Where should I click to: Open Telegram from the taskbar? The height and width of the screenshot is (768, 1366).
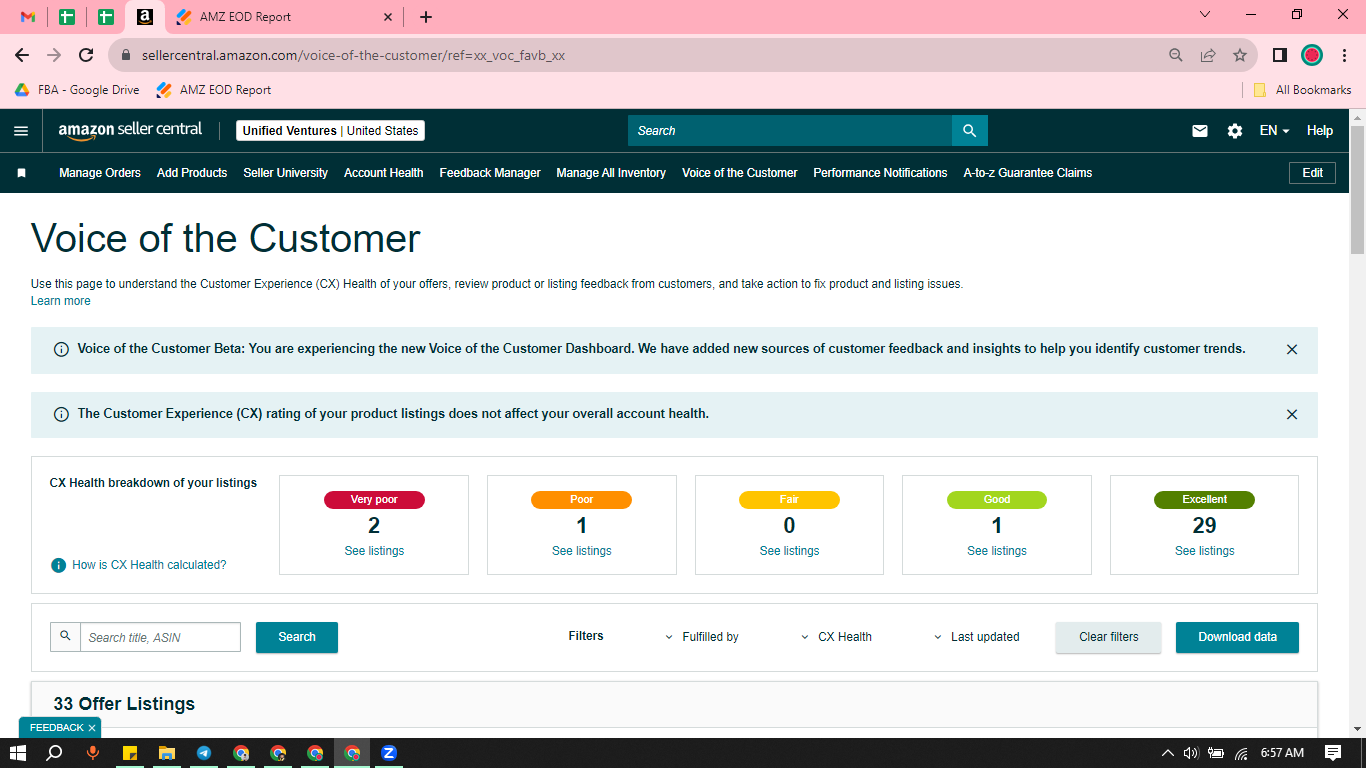pos(204,753)
